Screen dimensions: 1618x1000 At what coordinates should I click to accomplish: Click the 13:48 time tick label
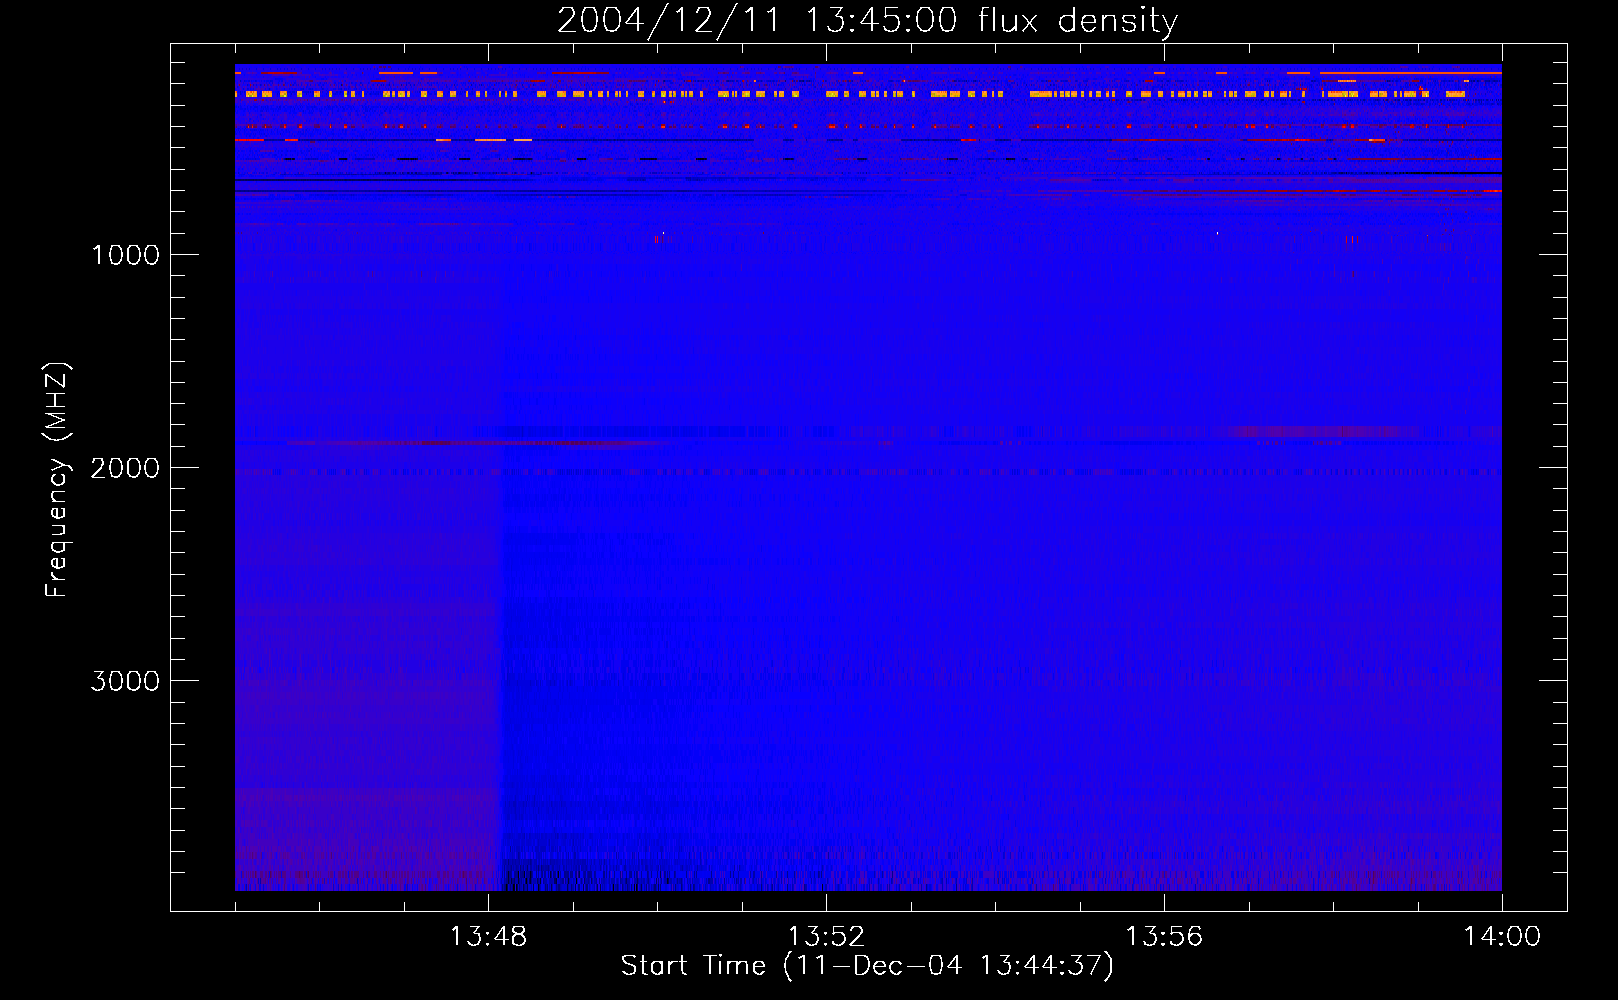[488, 937]
